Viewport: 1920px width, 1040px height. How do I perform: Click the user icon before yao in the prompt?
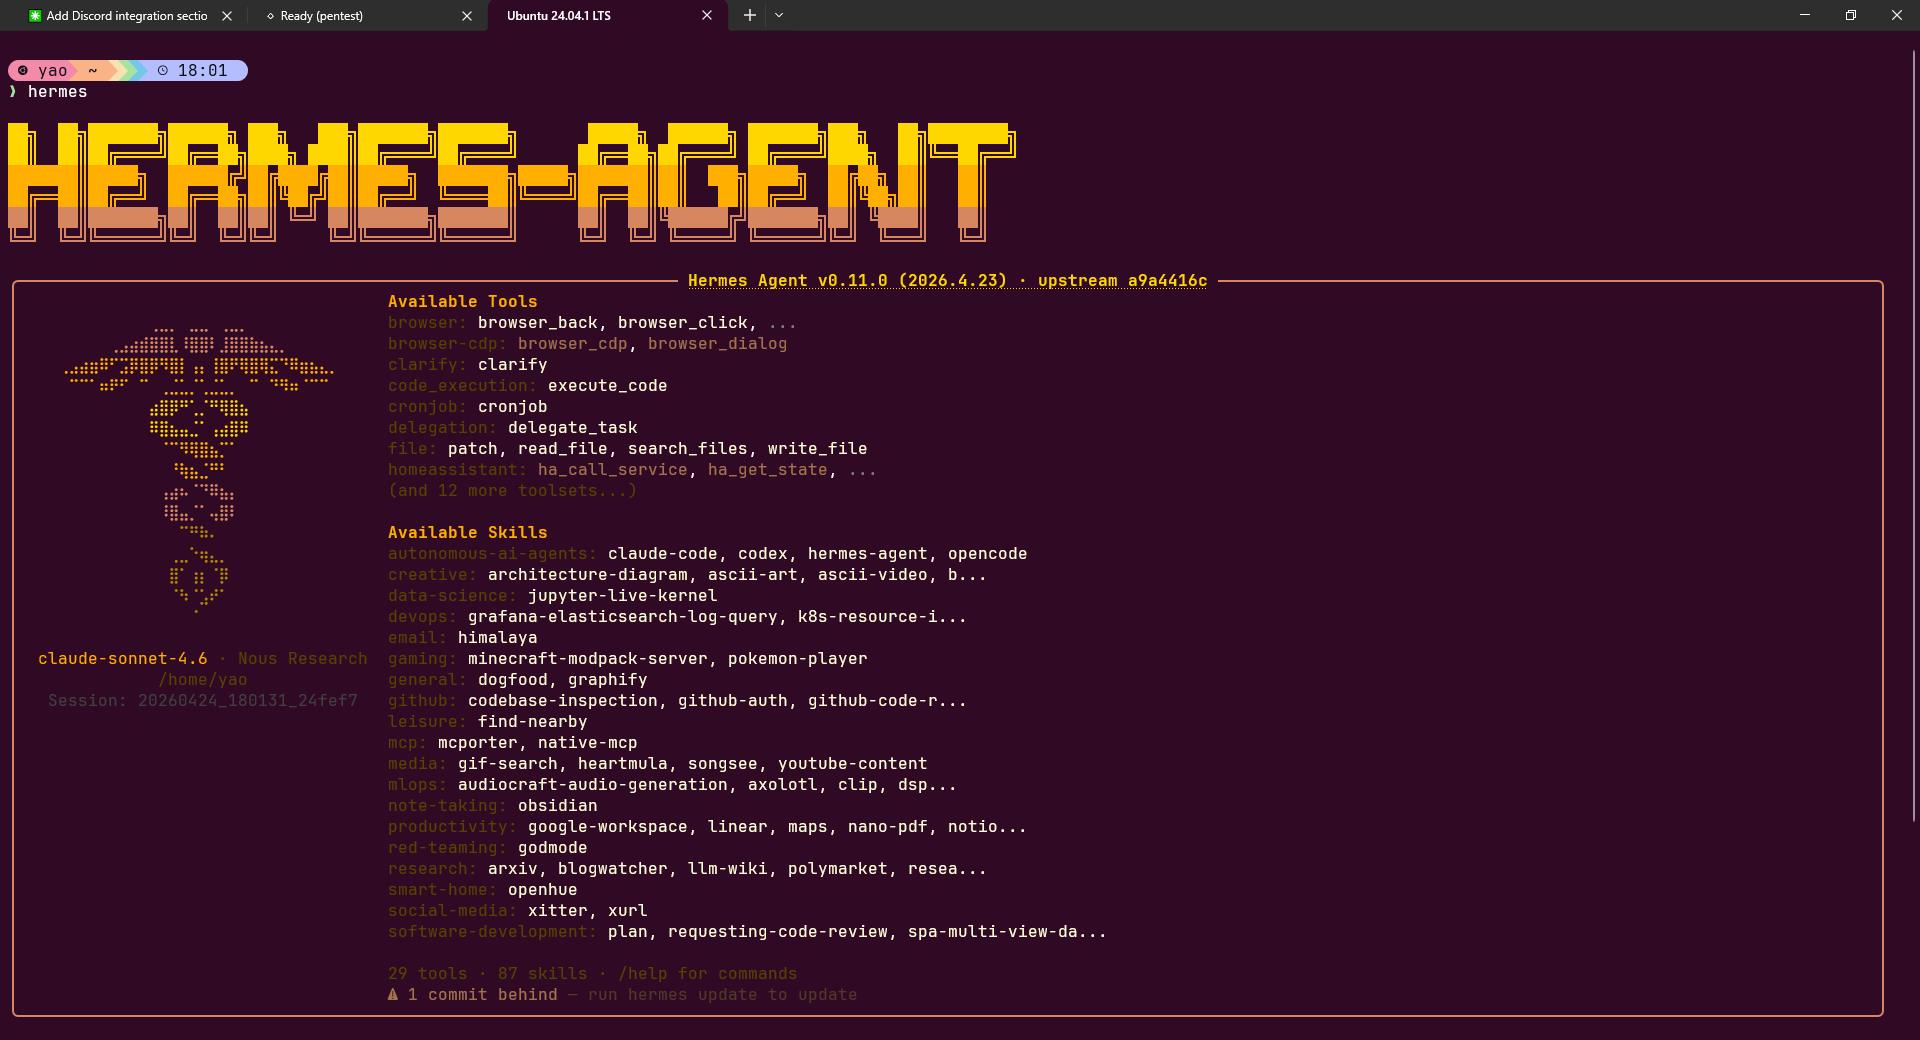[x=23, y=71]
